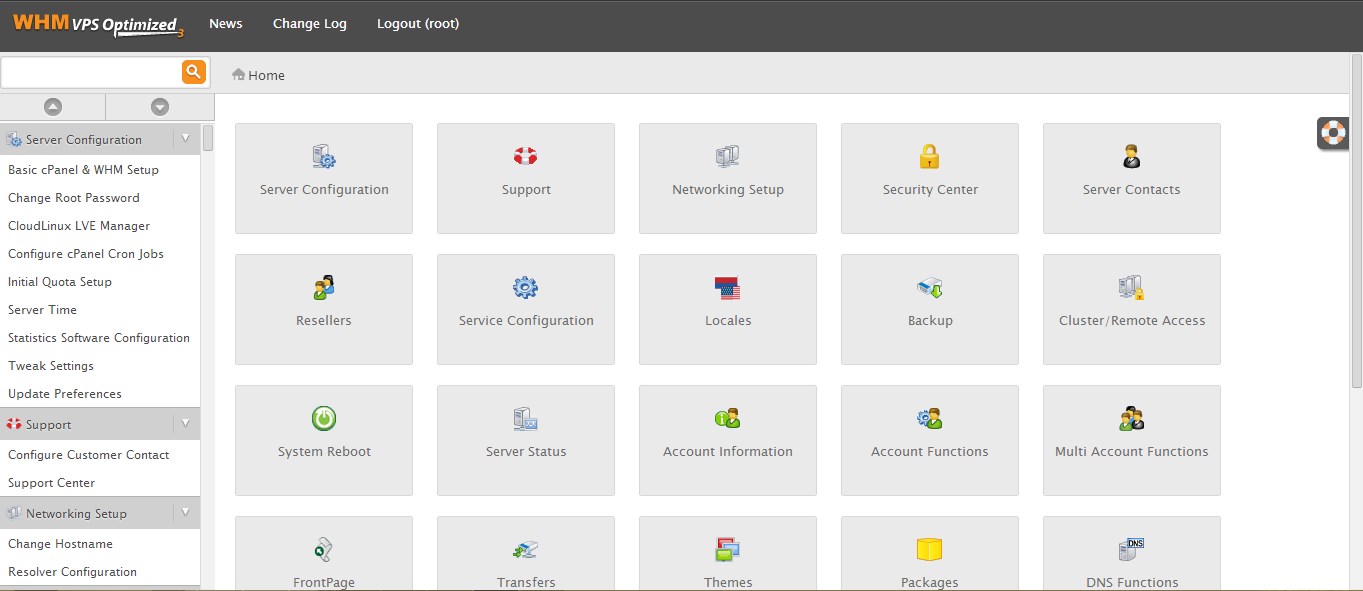Image resolution: width=1363 pixels, height=591 pixels.
Task: Open the Server Contacts tile
Action: 1132,179
